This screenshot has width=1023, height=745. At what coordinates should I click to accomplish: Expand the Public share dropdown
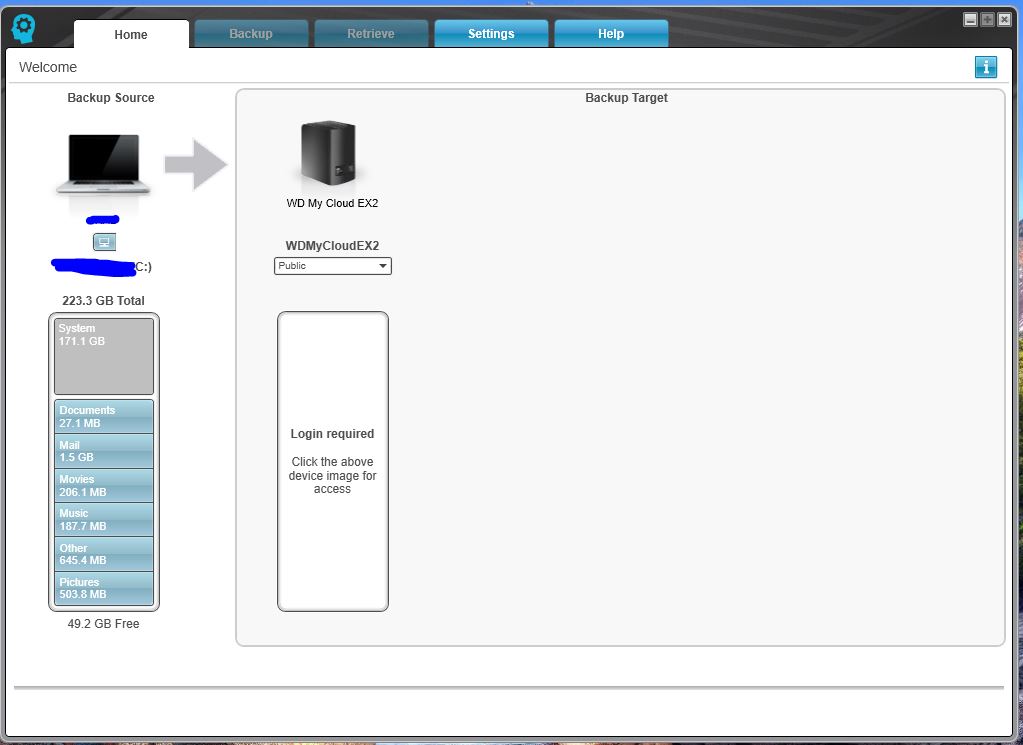333,266
